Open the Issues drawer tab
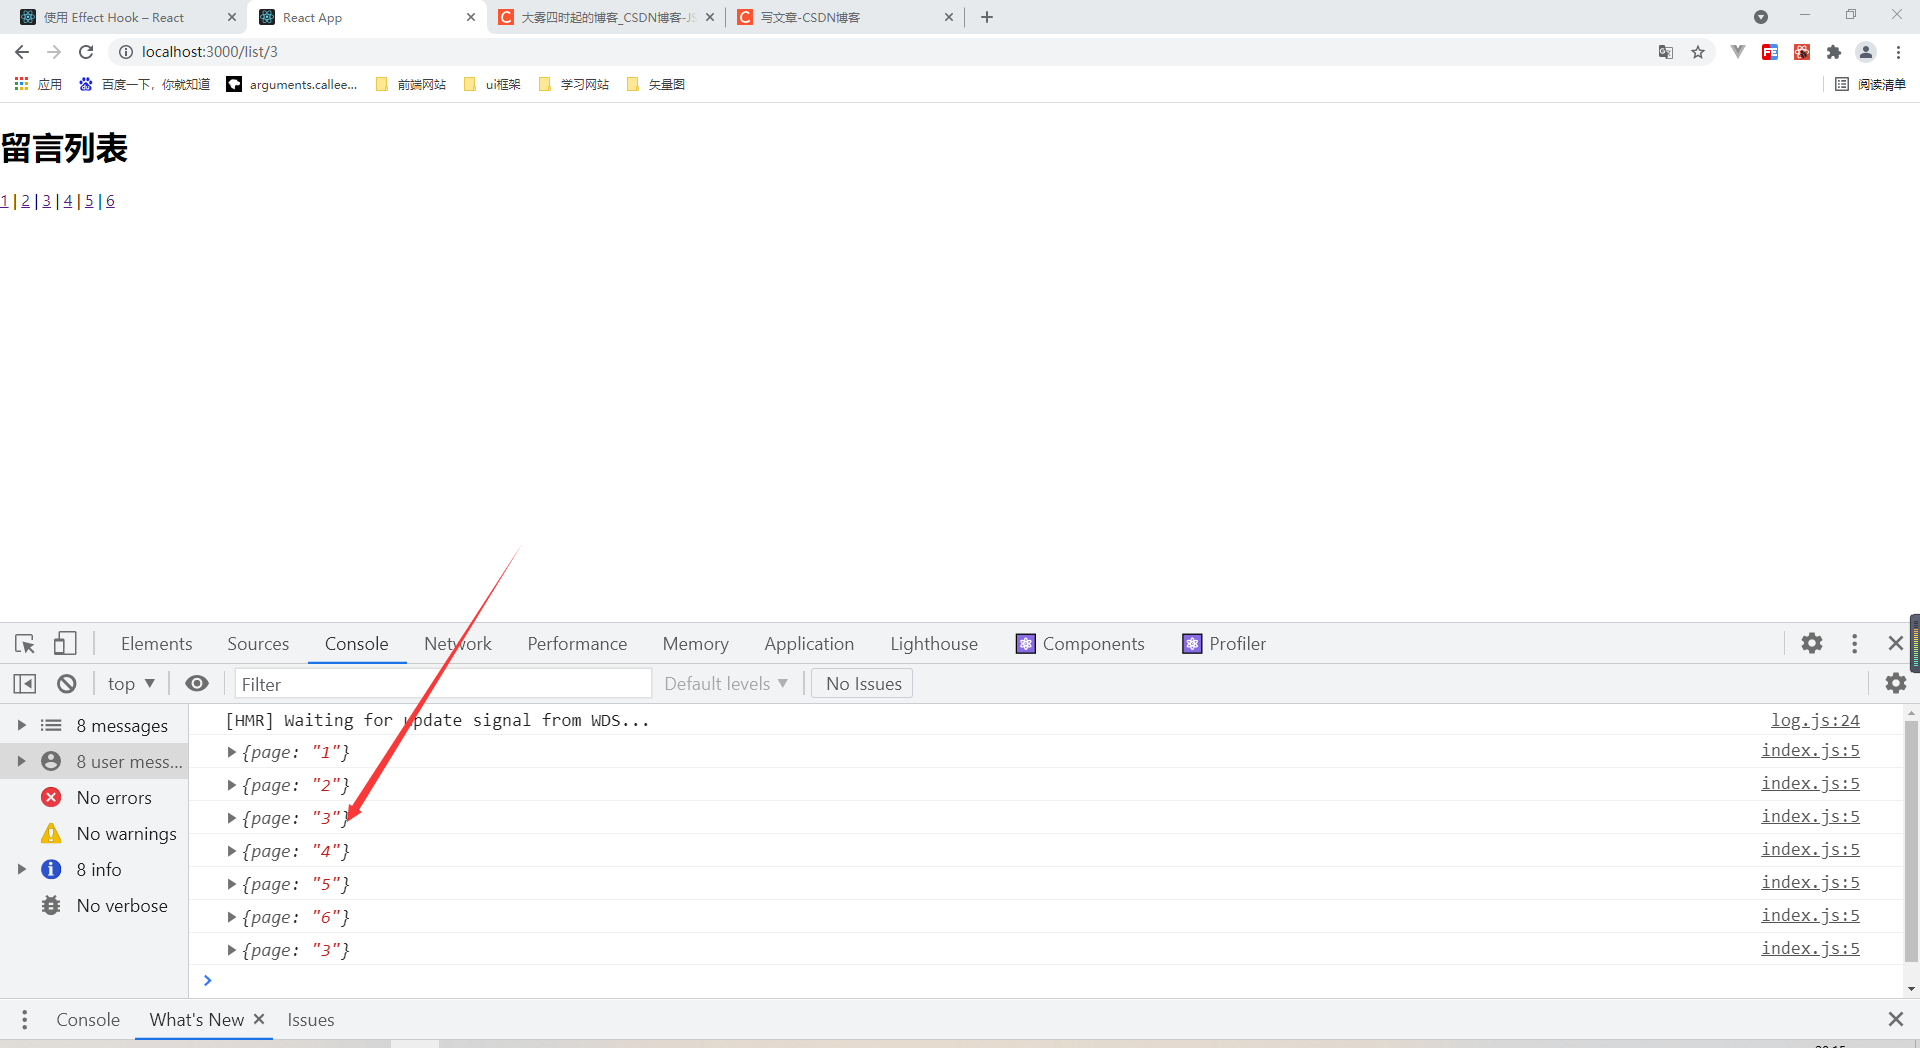1920x1048 pixels. [x=311, y=1020]
